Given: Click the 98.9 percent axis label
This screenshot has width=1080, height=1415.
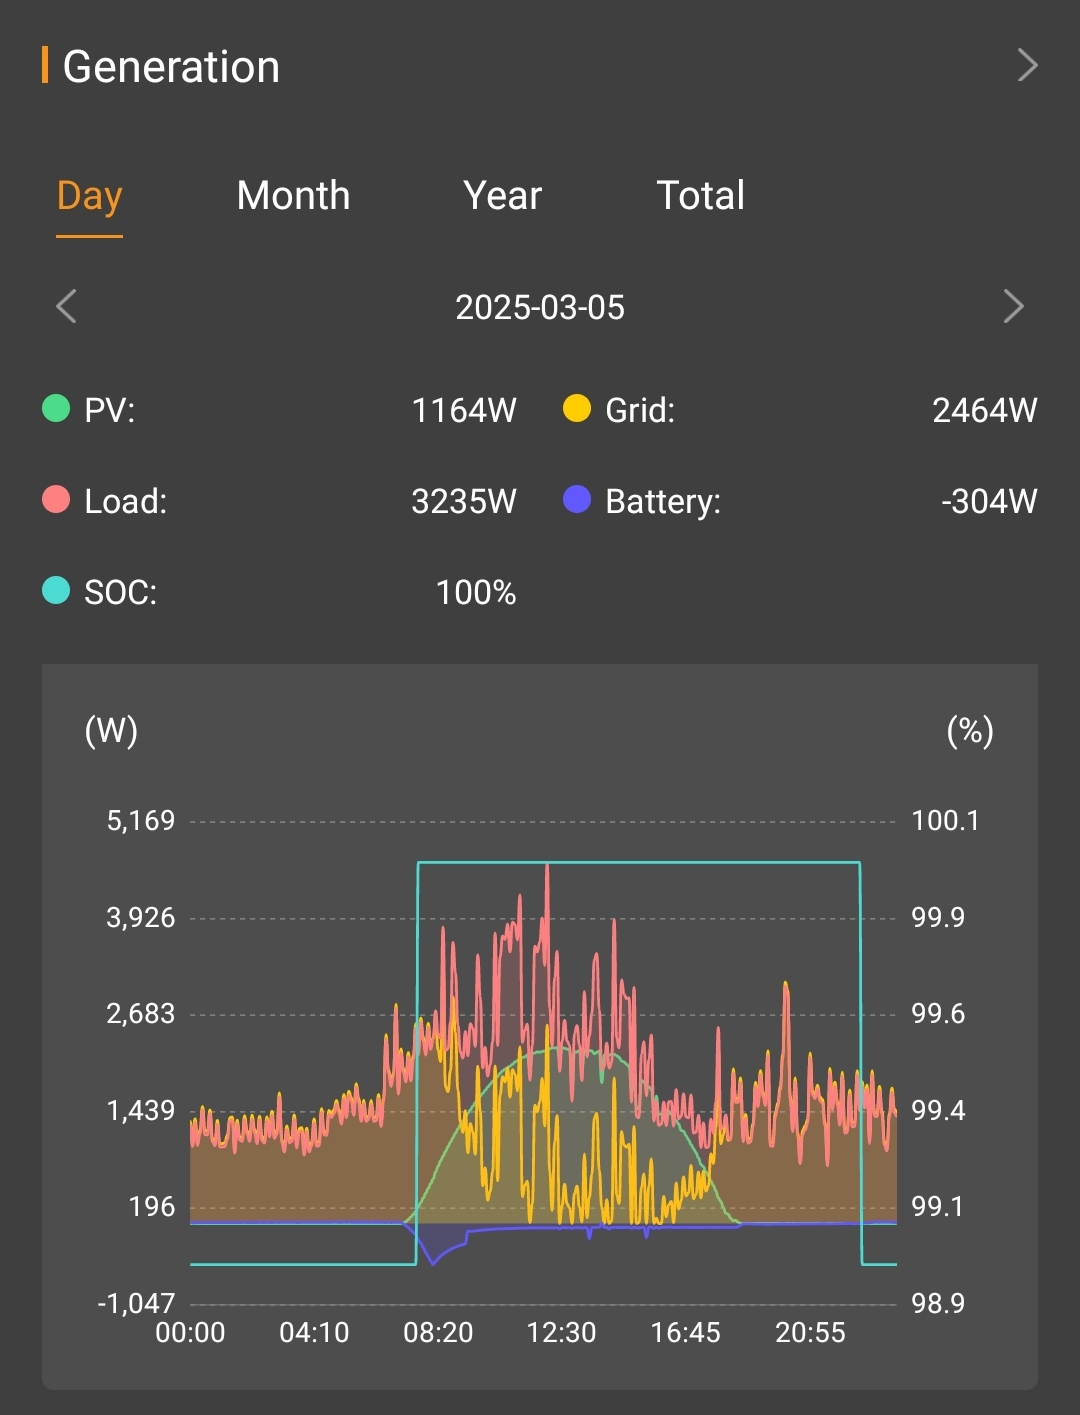Looking at the screenshot, I should pos(938,1303).
